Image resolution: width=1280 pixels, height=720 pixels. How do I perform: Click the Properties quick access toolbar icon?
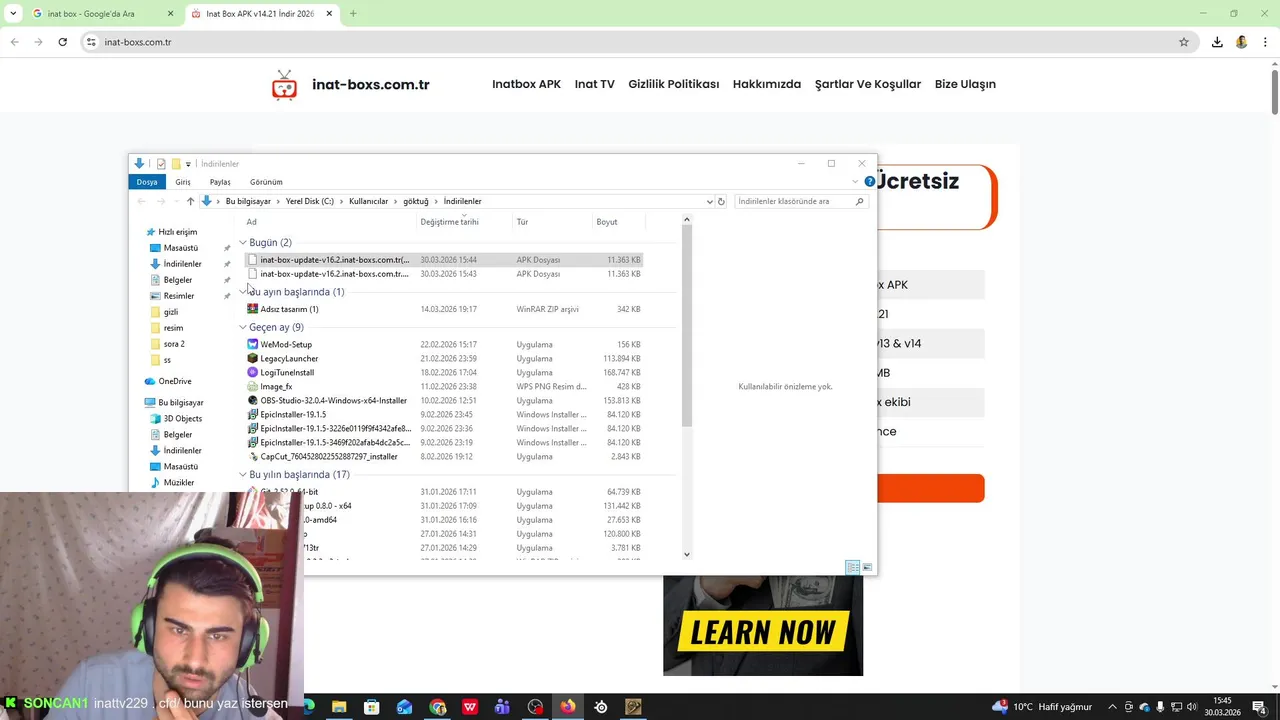pos(161,164)
